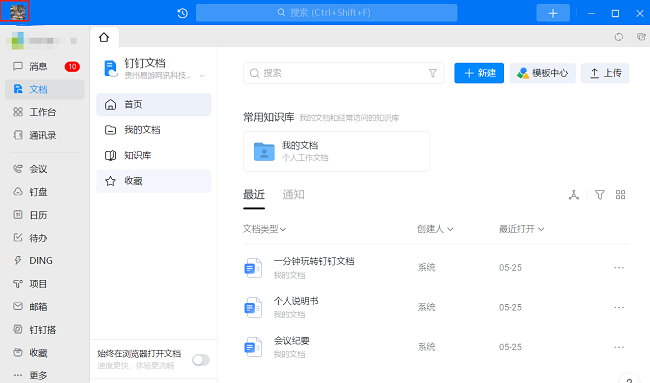
Task: Click the filter icon inside docs search box
Action: point(432,73)
